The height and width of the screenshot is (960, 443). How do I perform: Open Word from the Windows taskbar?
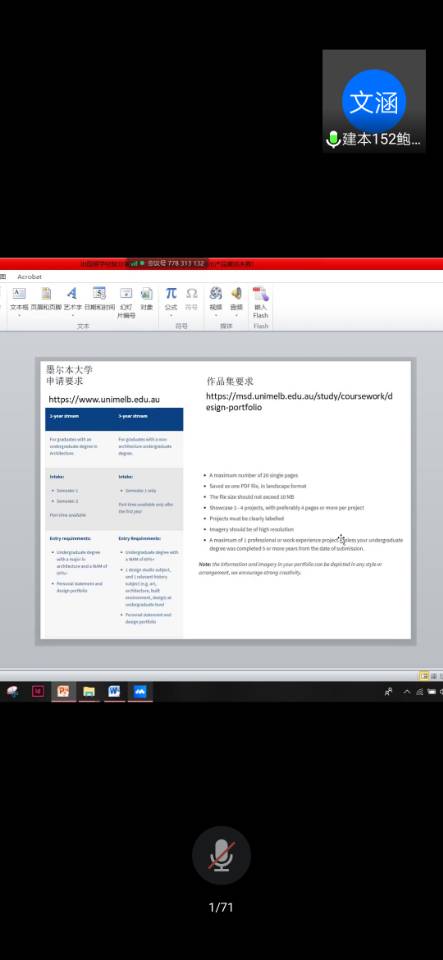114,692
